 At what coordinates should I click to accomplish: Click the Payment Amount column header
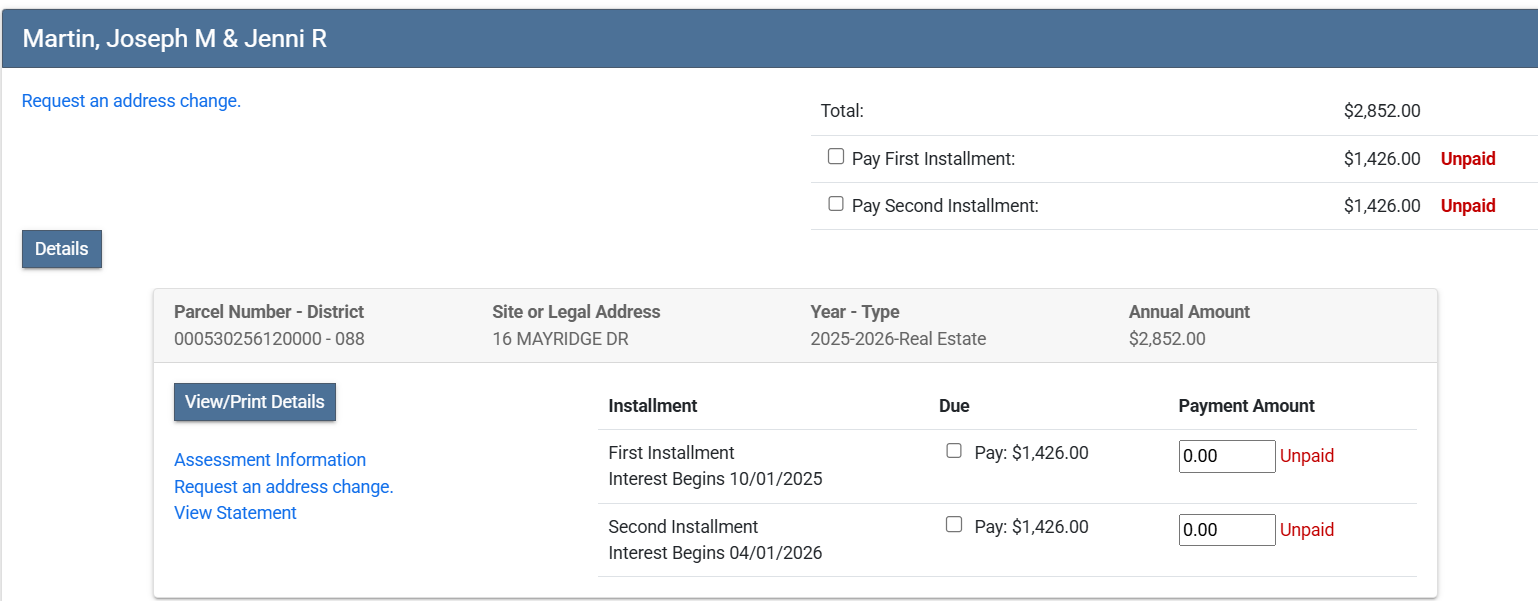[x=1246, y=406]
